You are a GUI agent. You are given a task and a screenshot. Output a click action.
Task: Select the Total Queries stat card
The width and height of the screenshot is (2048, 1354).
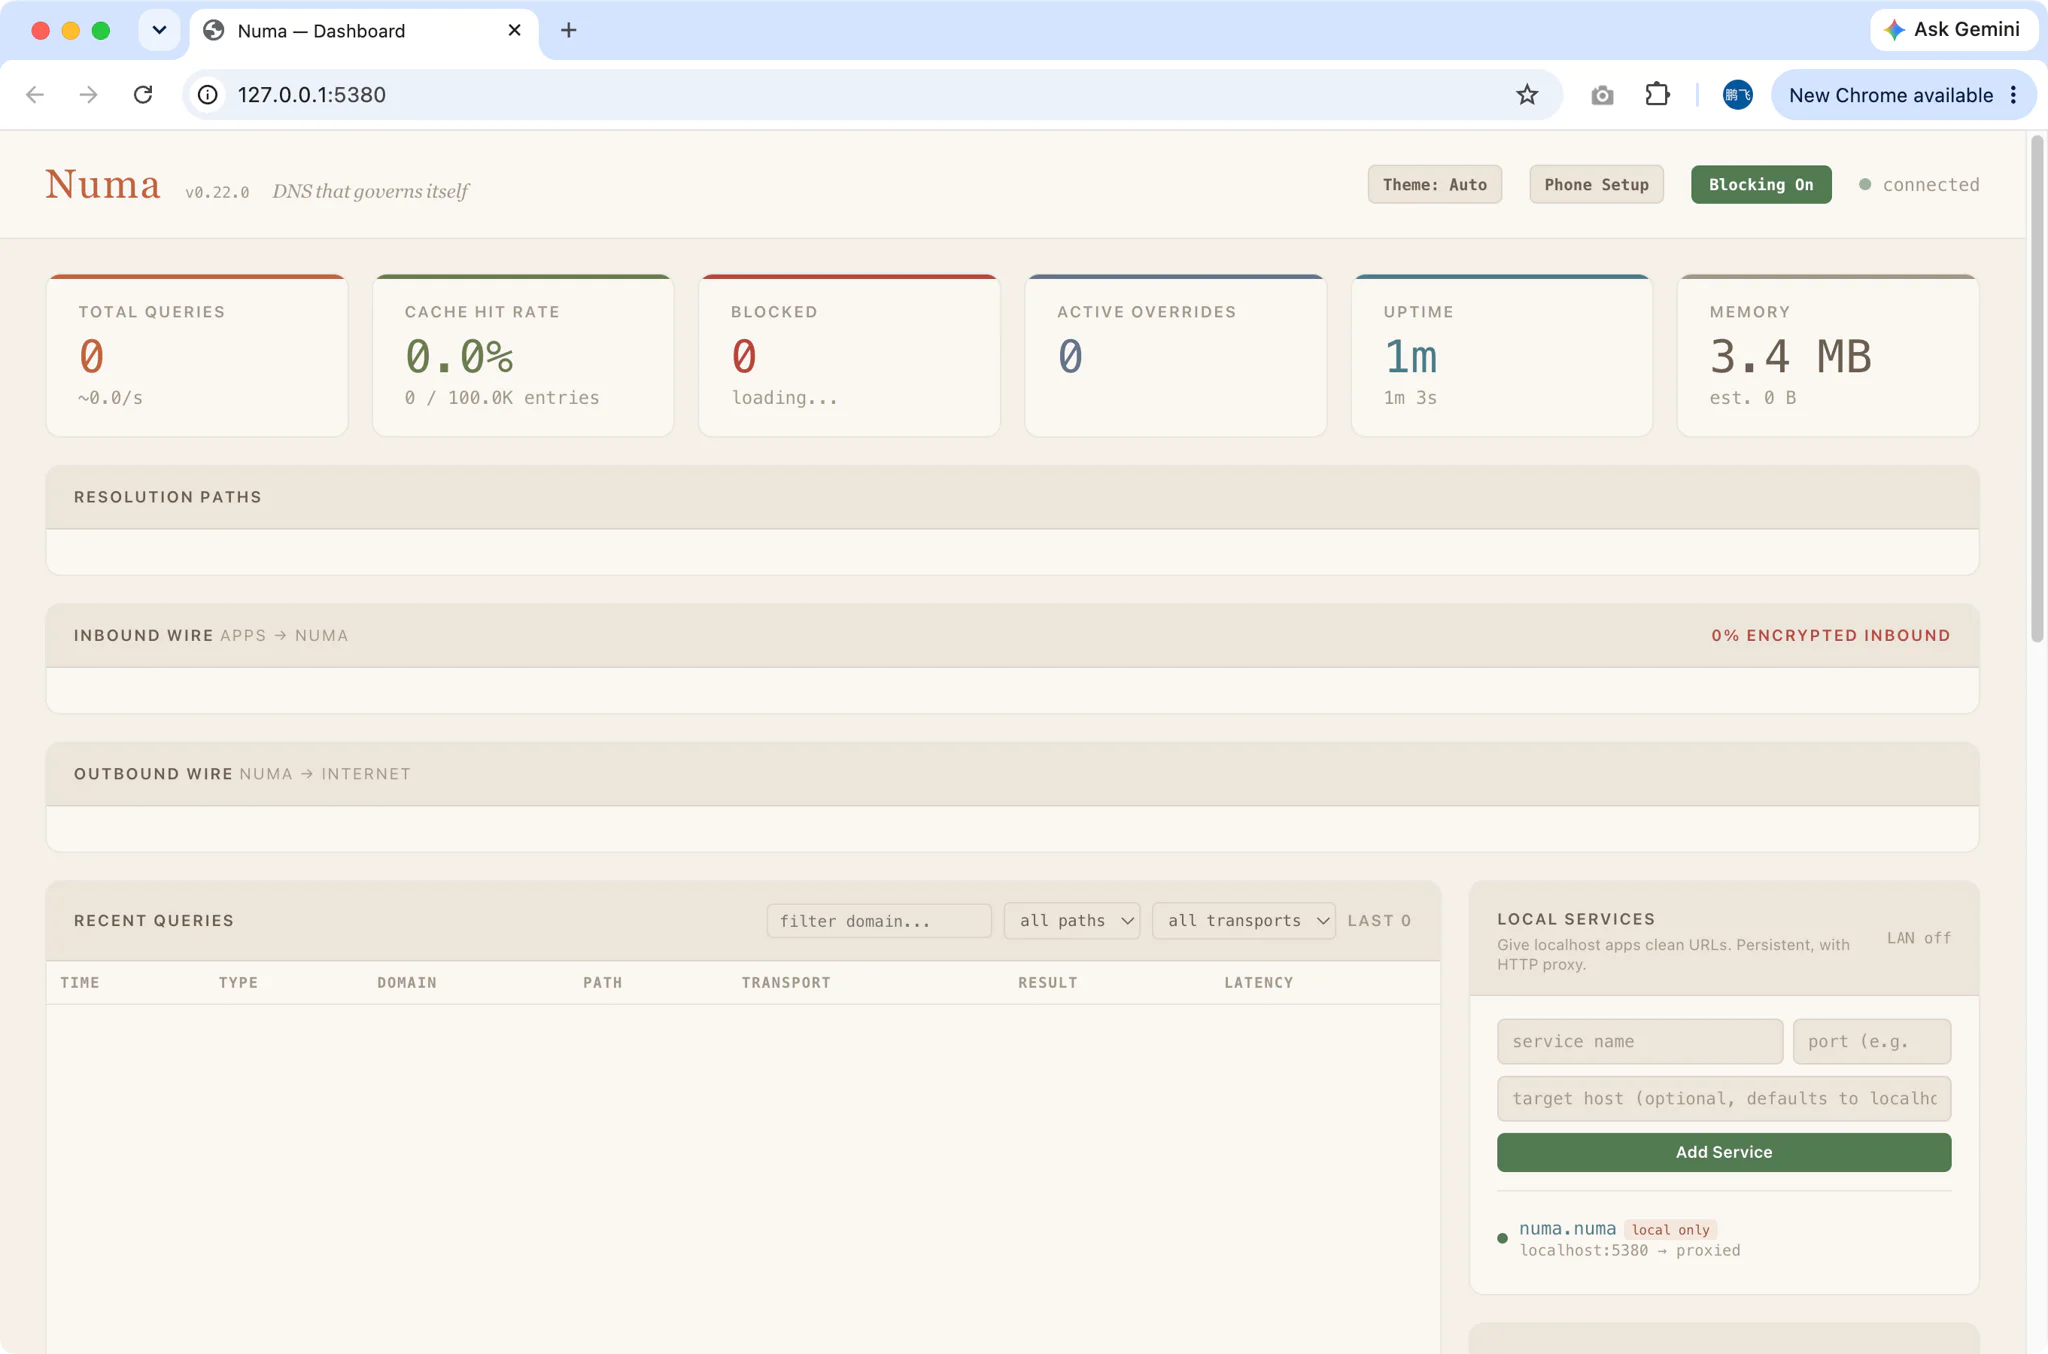point(197,355)
